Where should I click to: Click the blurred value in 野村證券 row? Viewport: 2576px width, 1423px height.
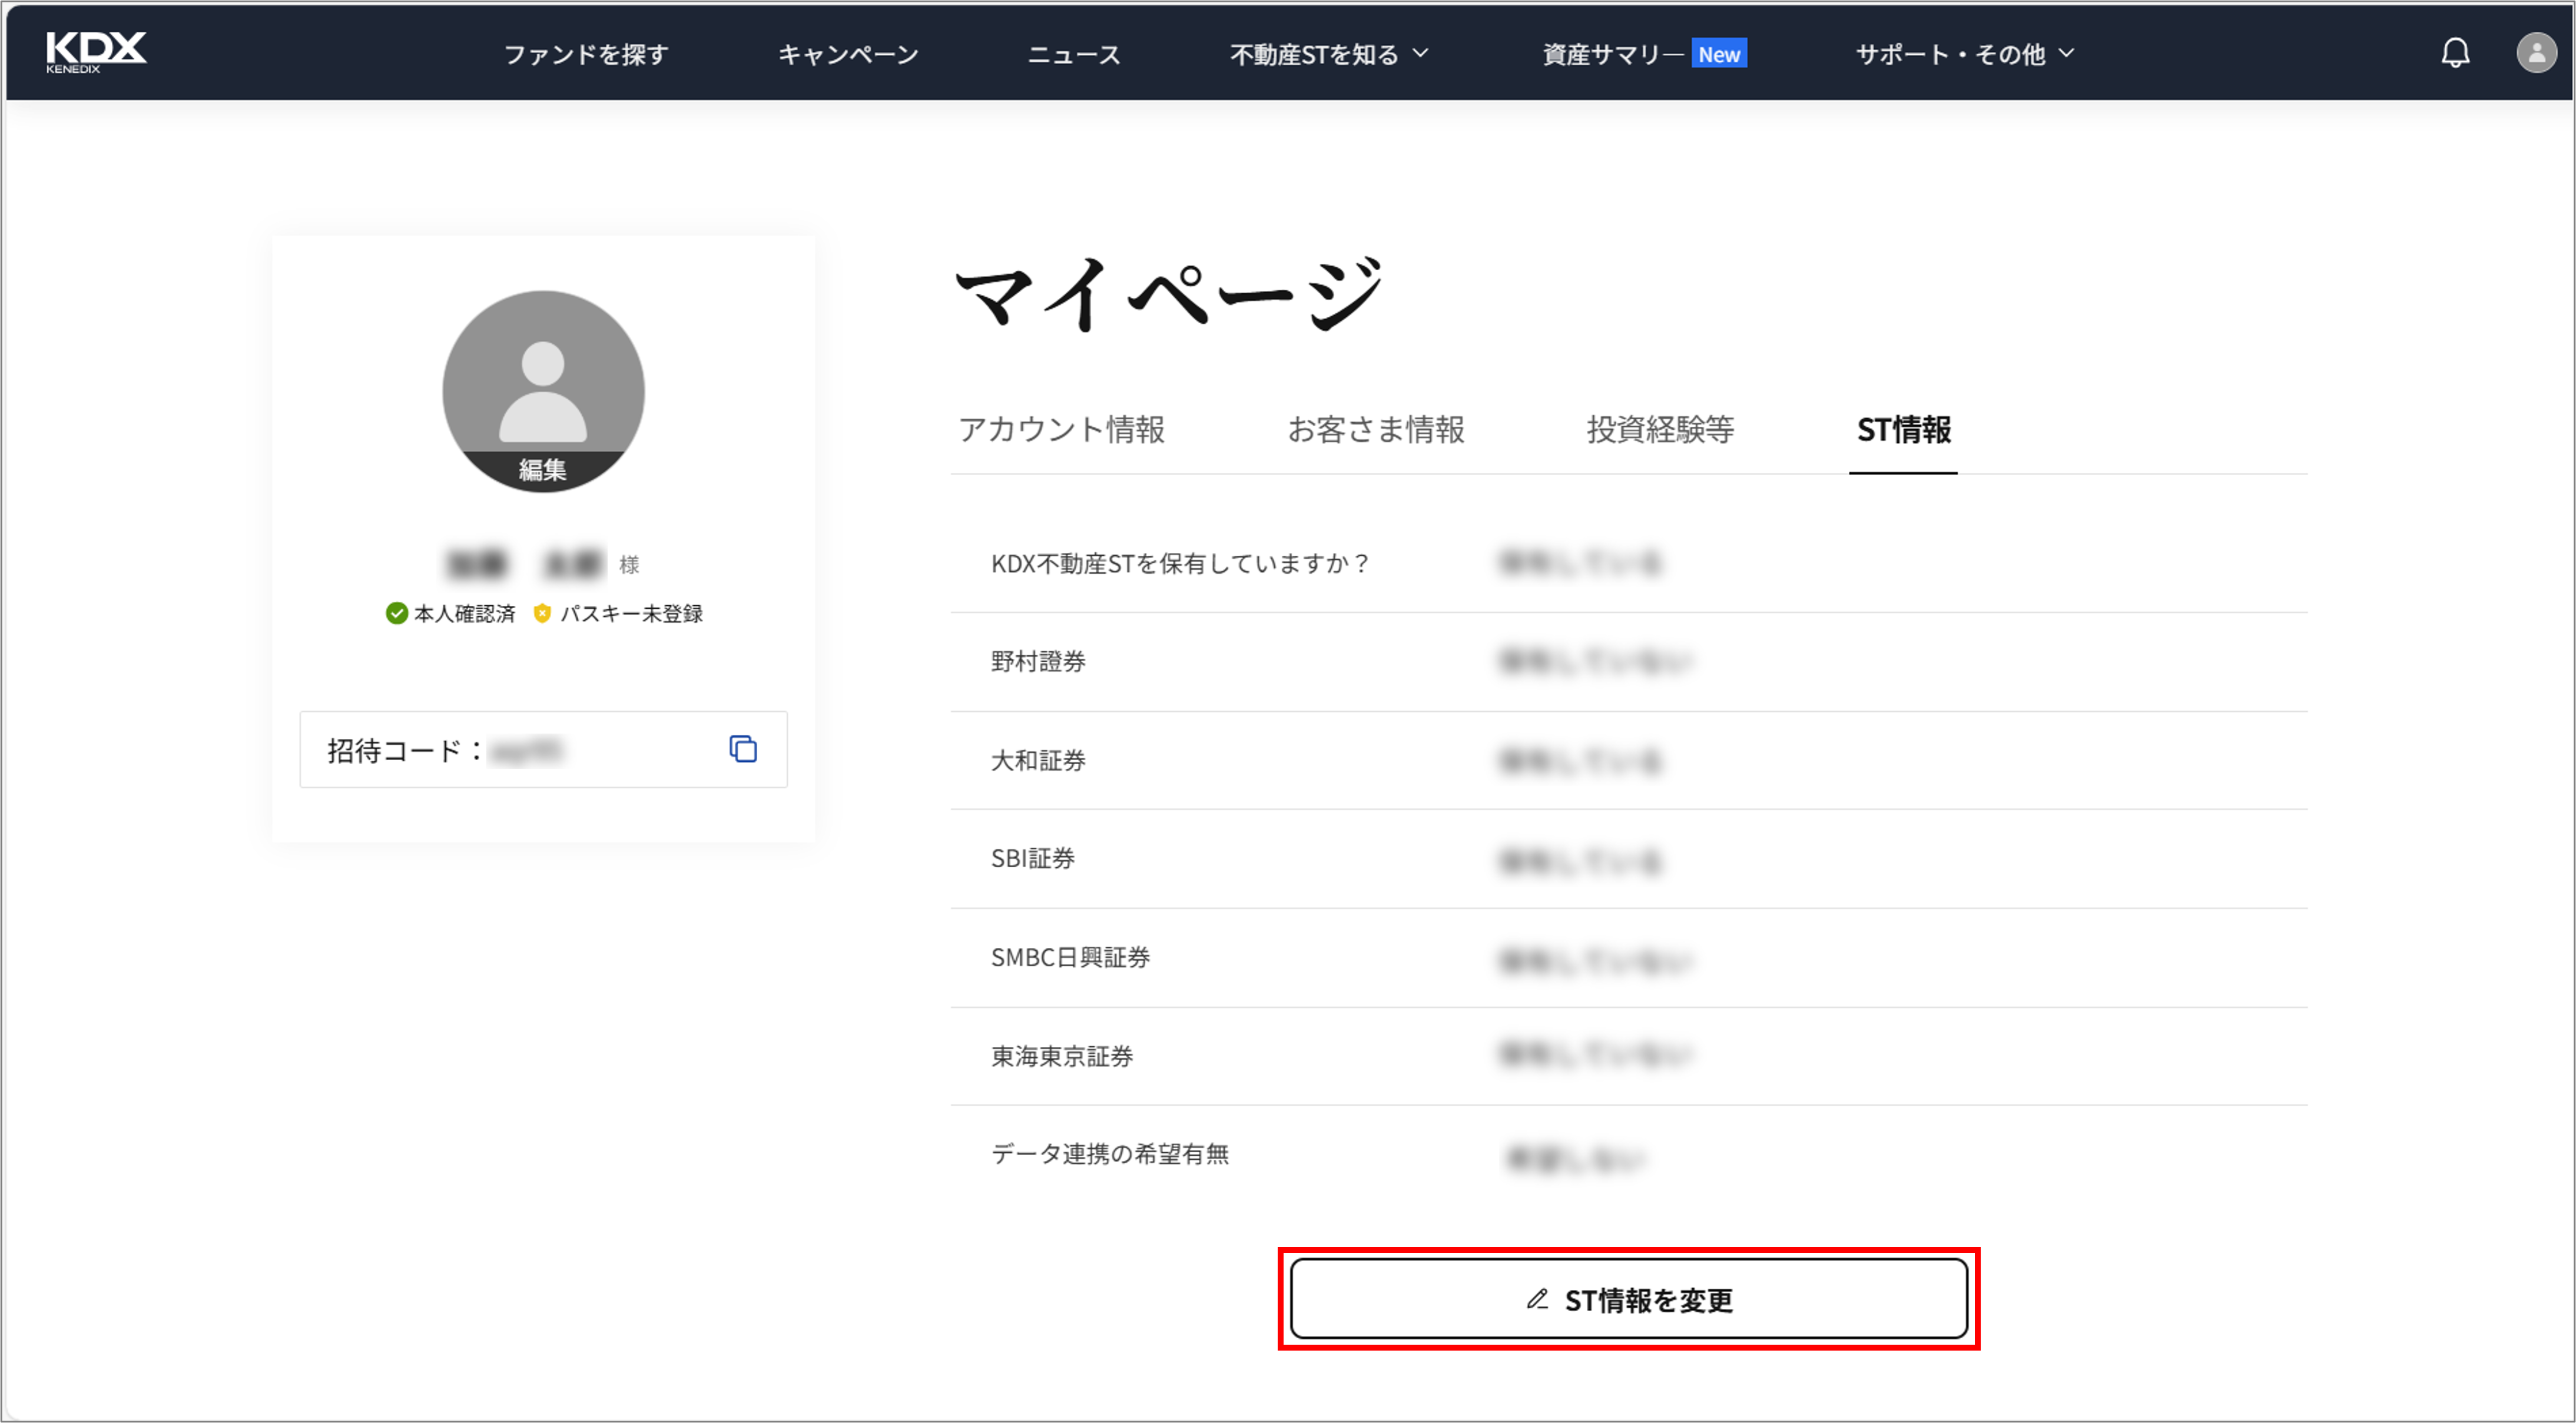1596,661
